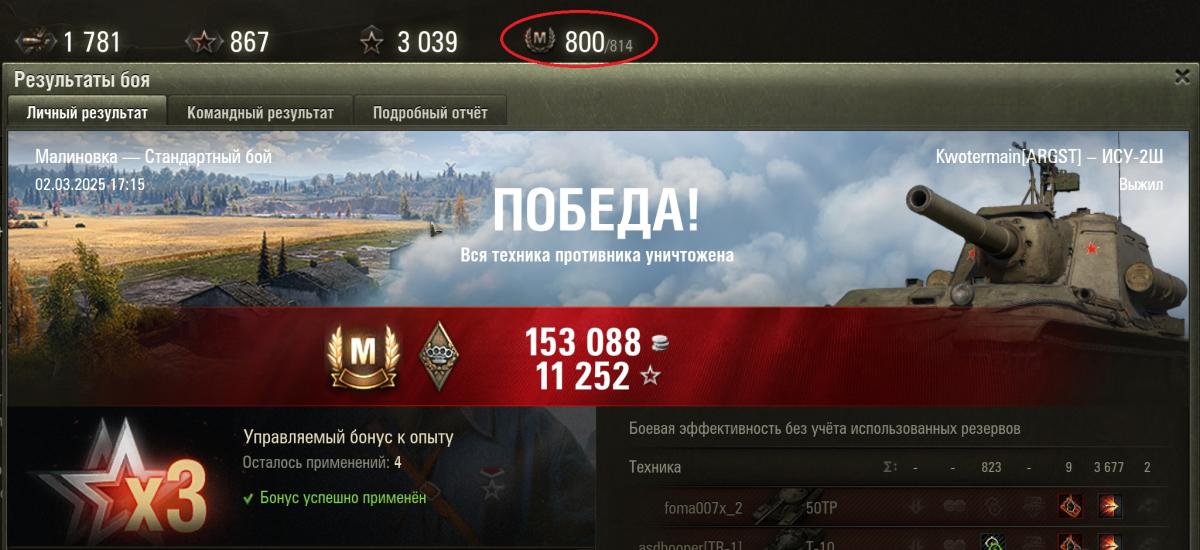Click damage dealt icon in 50TP row
1200x550 pixels.
(x=1110, y=508)
